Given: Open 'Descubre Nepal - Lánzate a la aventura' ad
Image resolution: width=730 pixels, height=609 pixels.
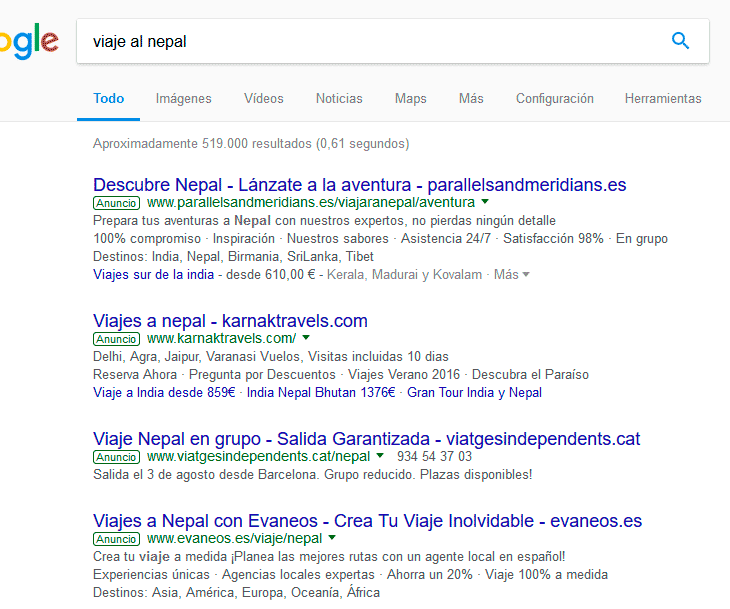Looking at the screenshot, I should [x=359, y=185].
